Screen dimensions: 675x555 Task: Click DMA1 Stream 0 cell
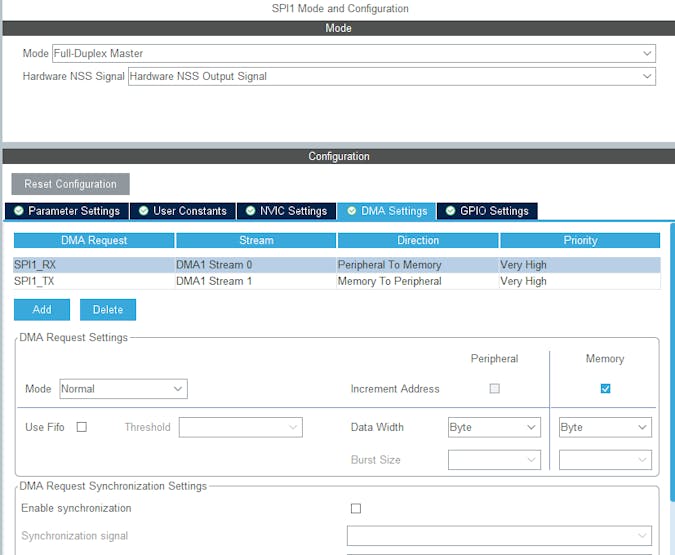pos(256,265)
